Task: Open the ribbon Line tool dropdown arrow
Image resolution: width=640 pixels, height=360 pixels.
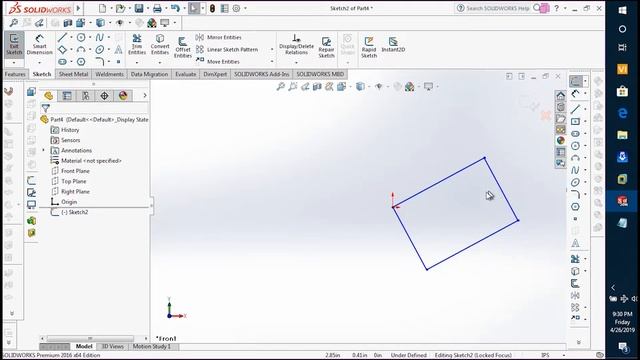Action: (x=71, y=38)
